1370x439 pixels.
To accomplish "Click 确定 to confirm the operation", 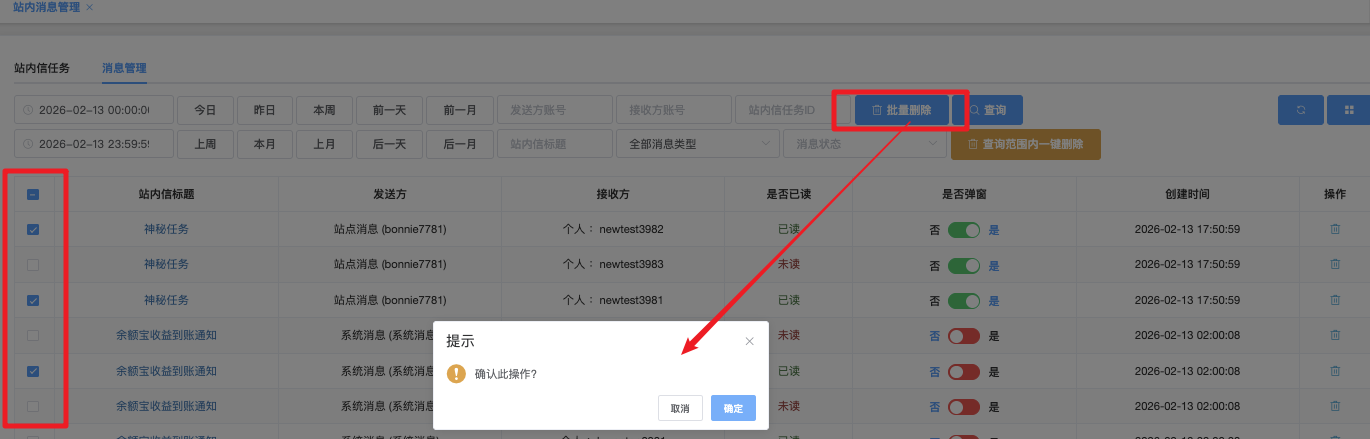I will coord(733,408).
